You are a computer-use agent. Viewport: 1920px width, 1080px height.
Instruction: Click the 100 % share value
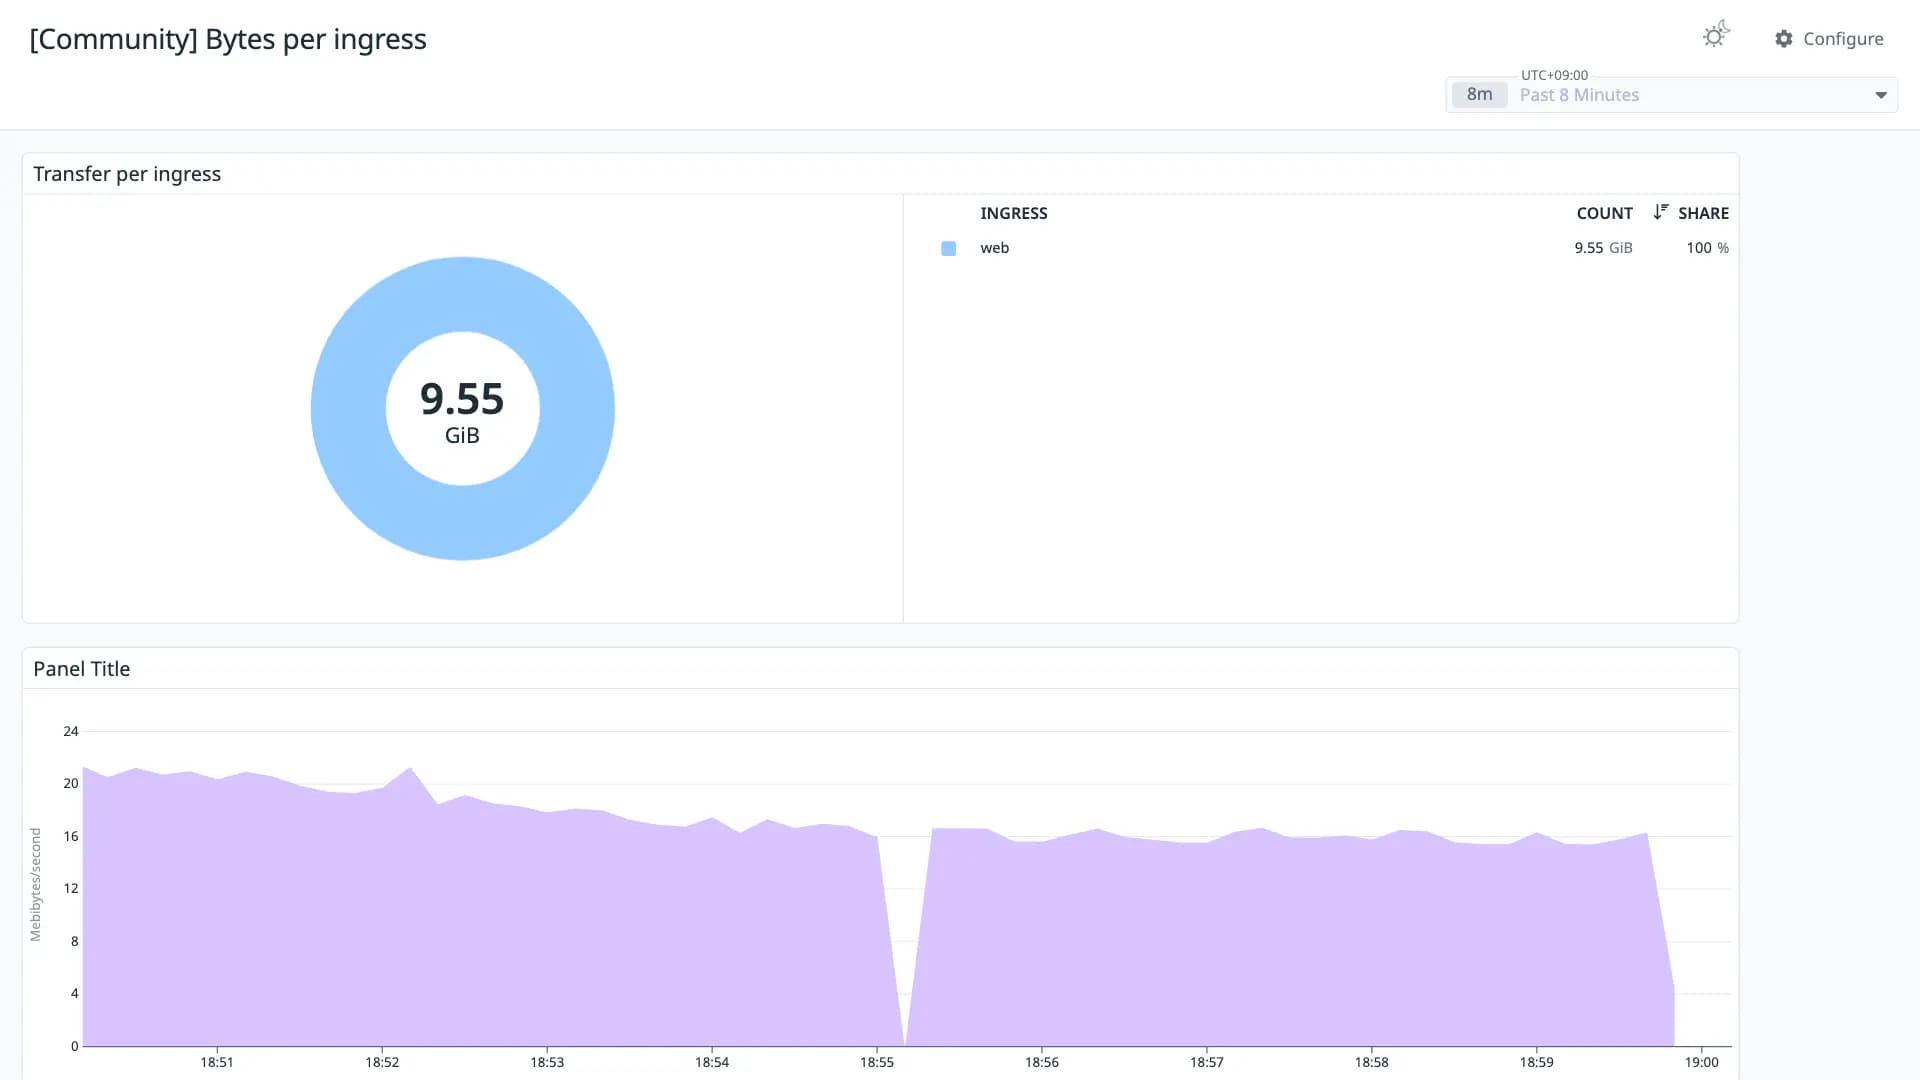[x=1707, y=248]
